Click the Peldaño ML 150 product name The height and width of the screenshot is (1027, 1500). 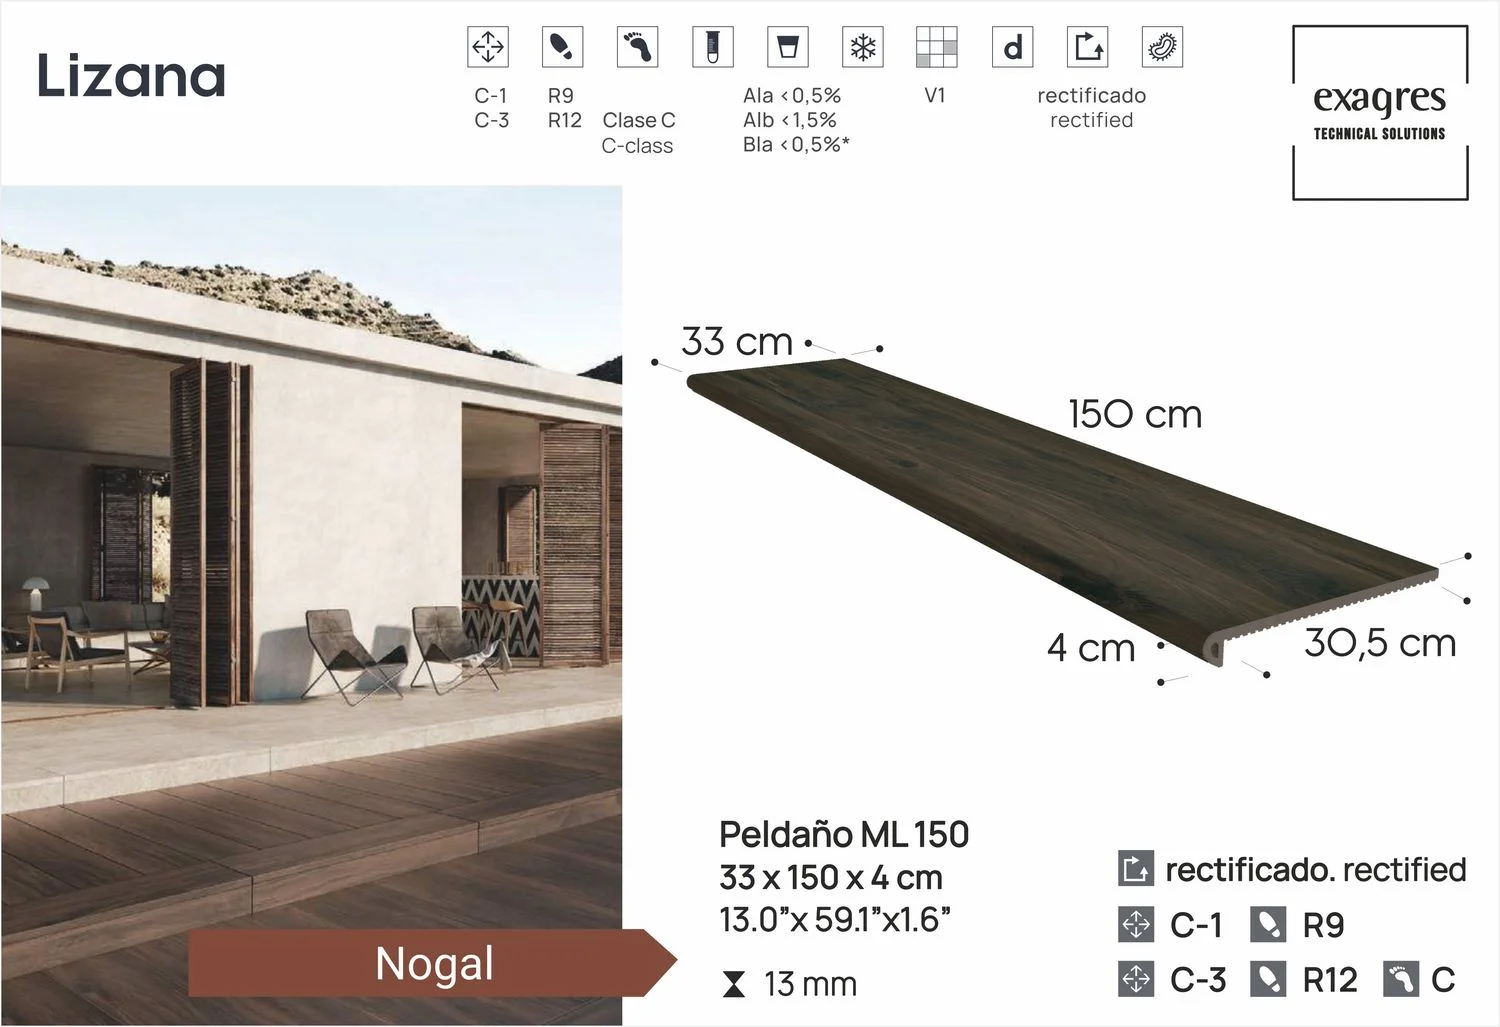844,834
